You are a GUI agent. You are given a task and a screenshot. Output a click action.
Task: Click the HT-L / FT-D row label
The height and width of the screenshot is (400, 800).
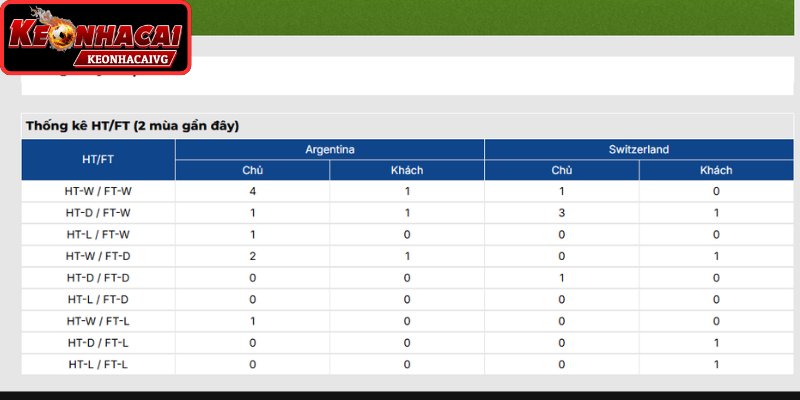pos(98,299)
